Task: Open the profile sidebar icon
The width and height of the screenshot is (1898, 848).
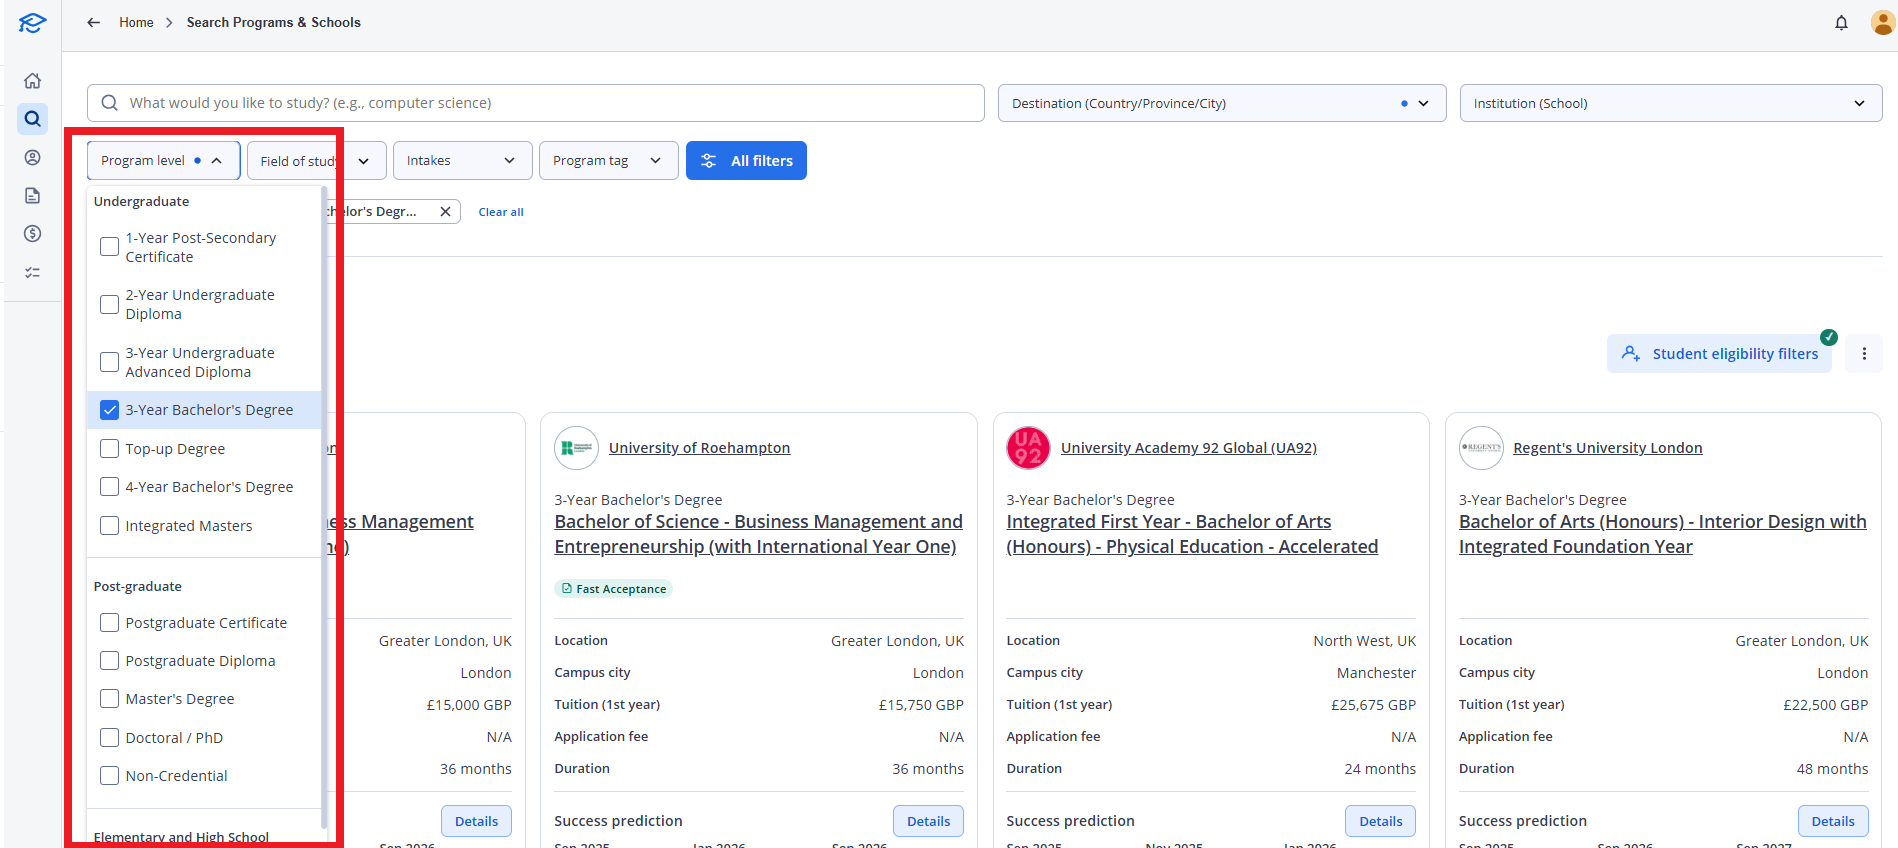Action: pos(33,158)
